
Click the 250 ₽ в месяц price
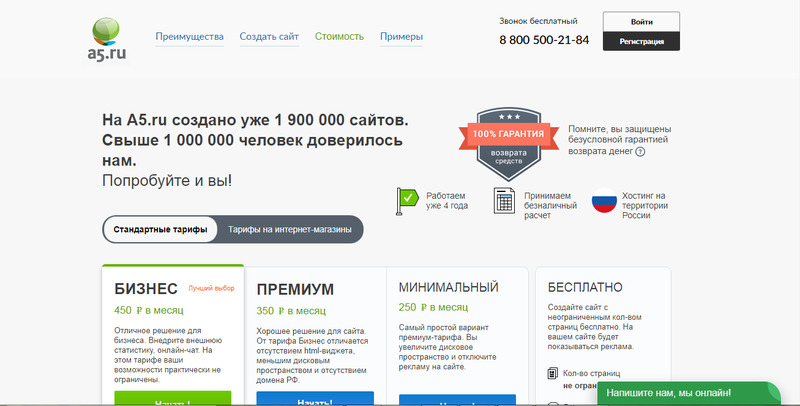pyautogui.click(x=433, y=307)
